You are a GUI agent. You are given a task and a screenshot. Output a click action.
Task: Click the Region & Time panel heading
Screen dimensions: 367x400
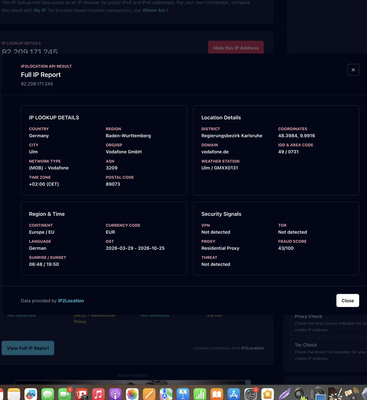[x=47, y=214]
